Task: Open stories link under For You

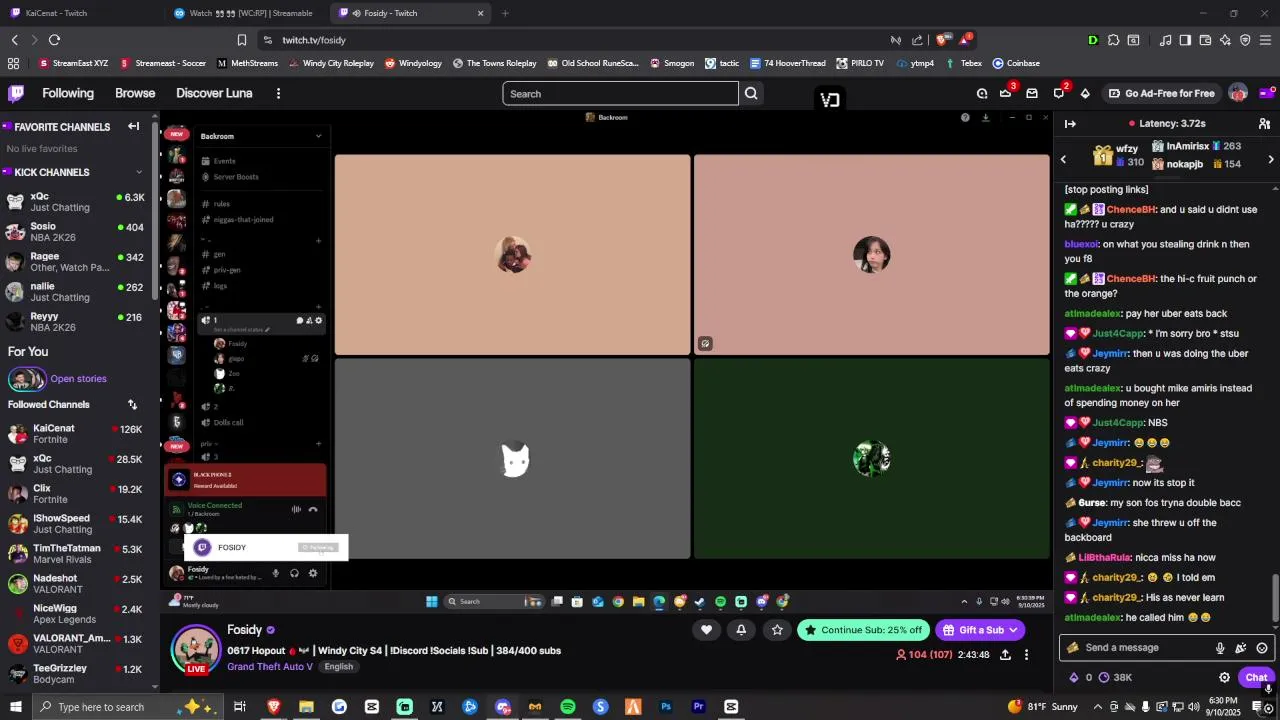Action: coord(78,379)
